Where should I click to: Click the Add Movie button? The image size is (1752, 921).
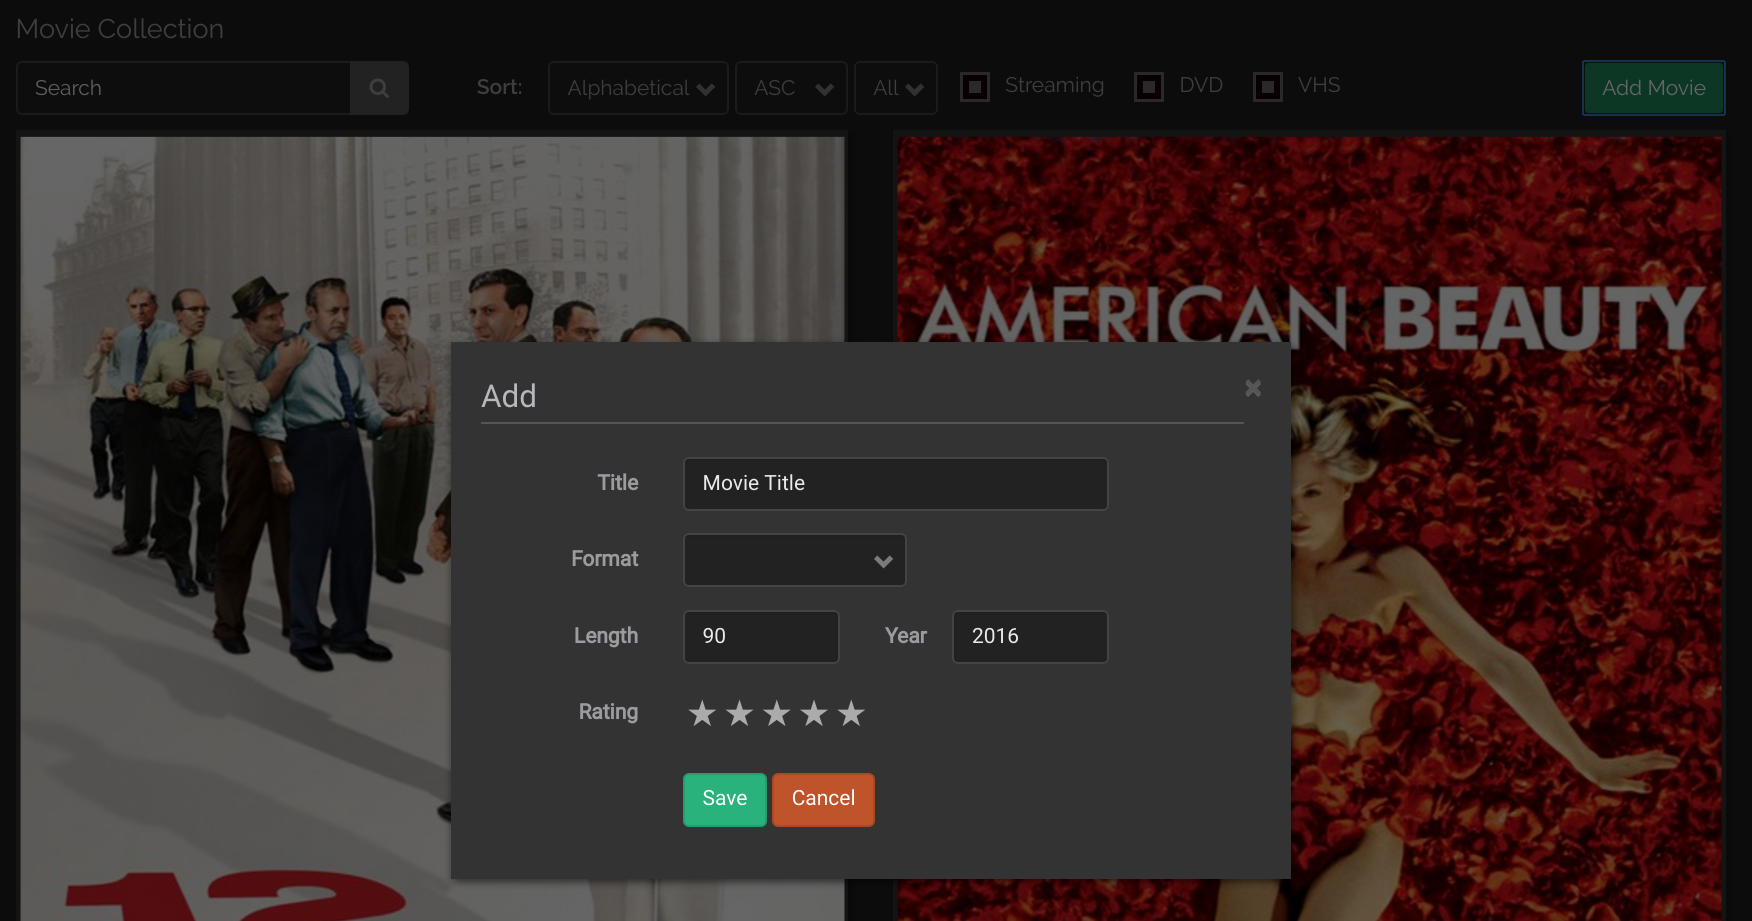tap(1654, 88)
